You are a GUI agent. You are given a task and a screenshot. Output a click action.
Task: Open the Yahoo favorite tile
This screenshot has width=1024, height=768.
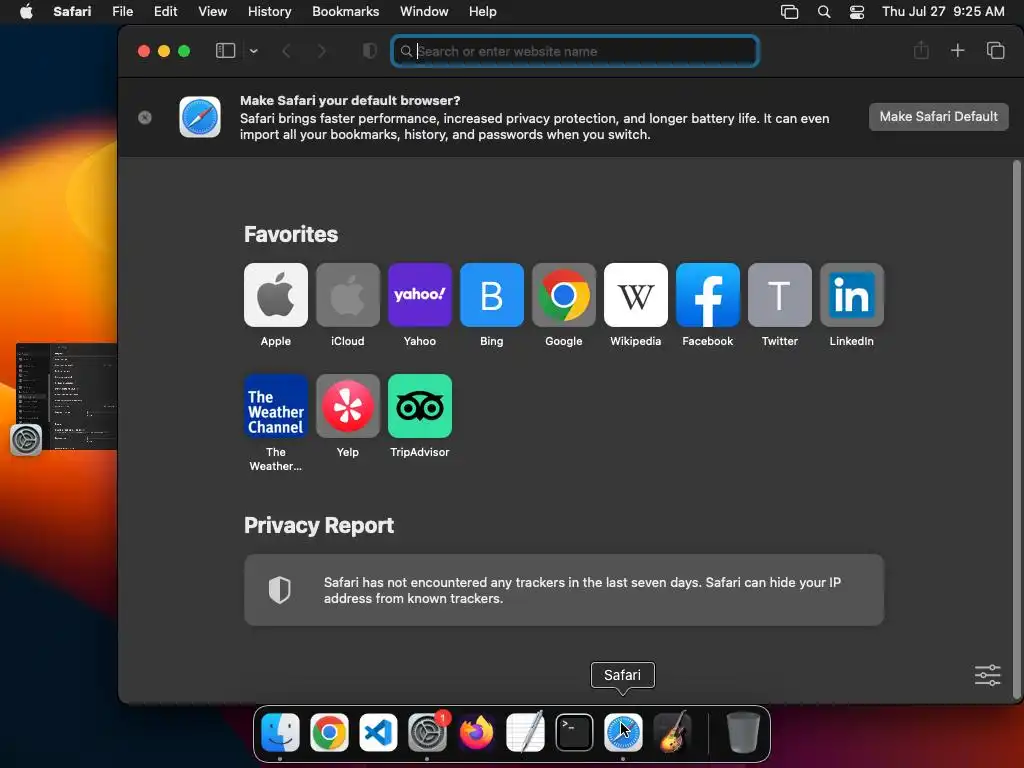[419, 295]
